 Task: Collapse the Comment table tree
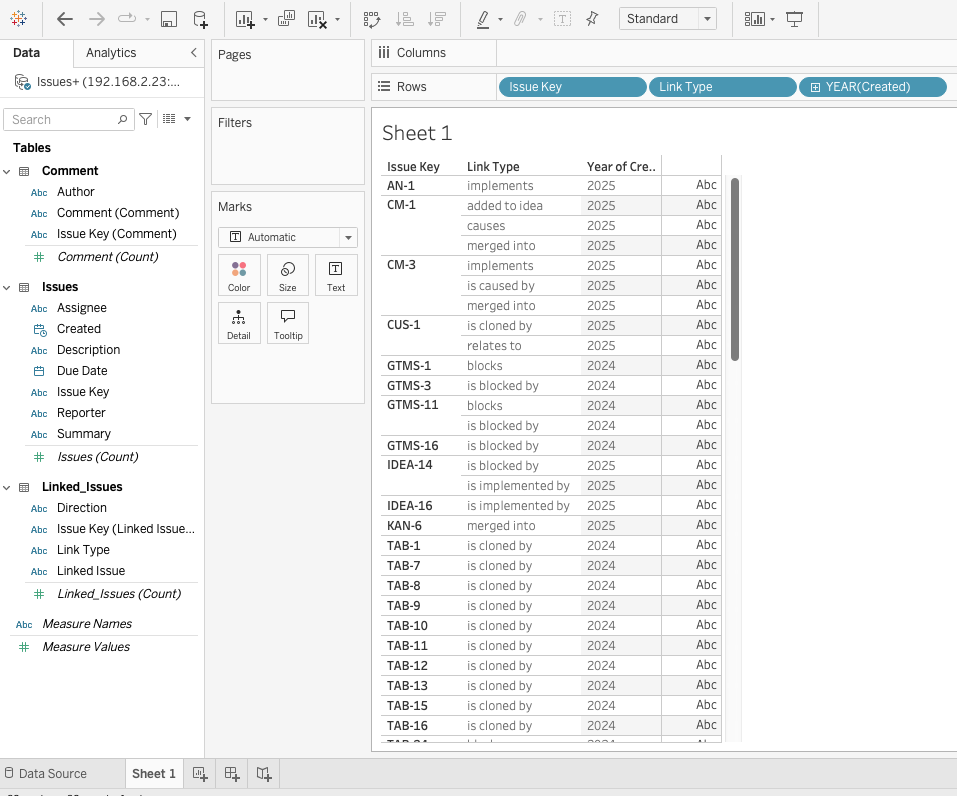pos(7,172)
